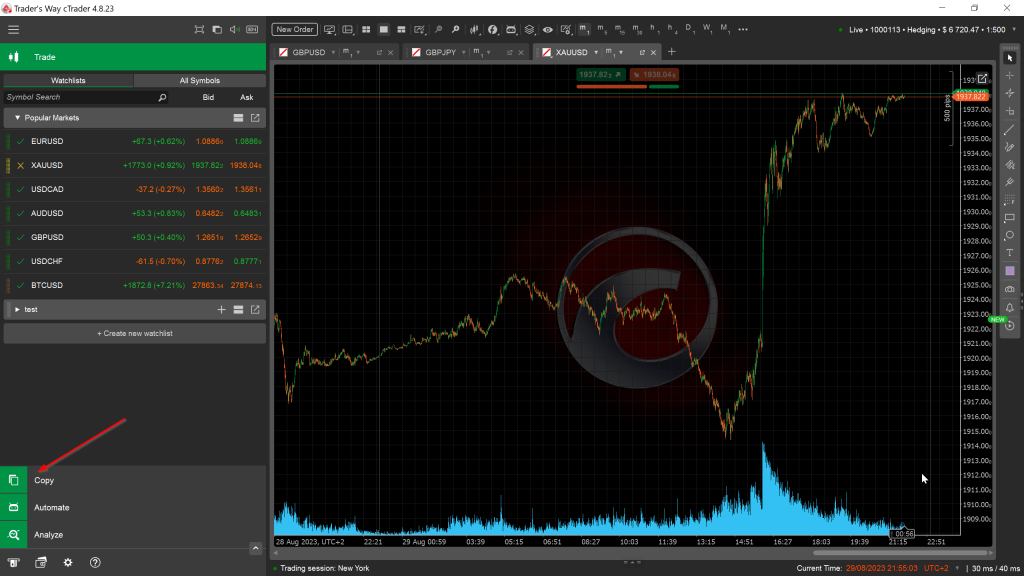Select the trend line drawing tool

[x=1009, y=129]
